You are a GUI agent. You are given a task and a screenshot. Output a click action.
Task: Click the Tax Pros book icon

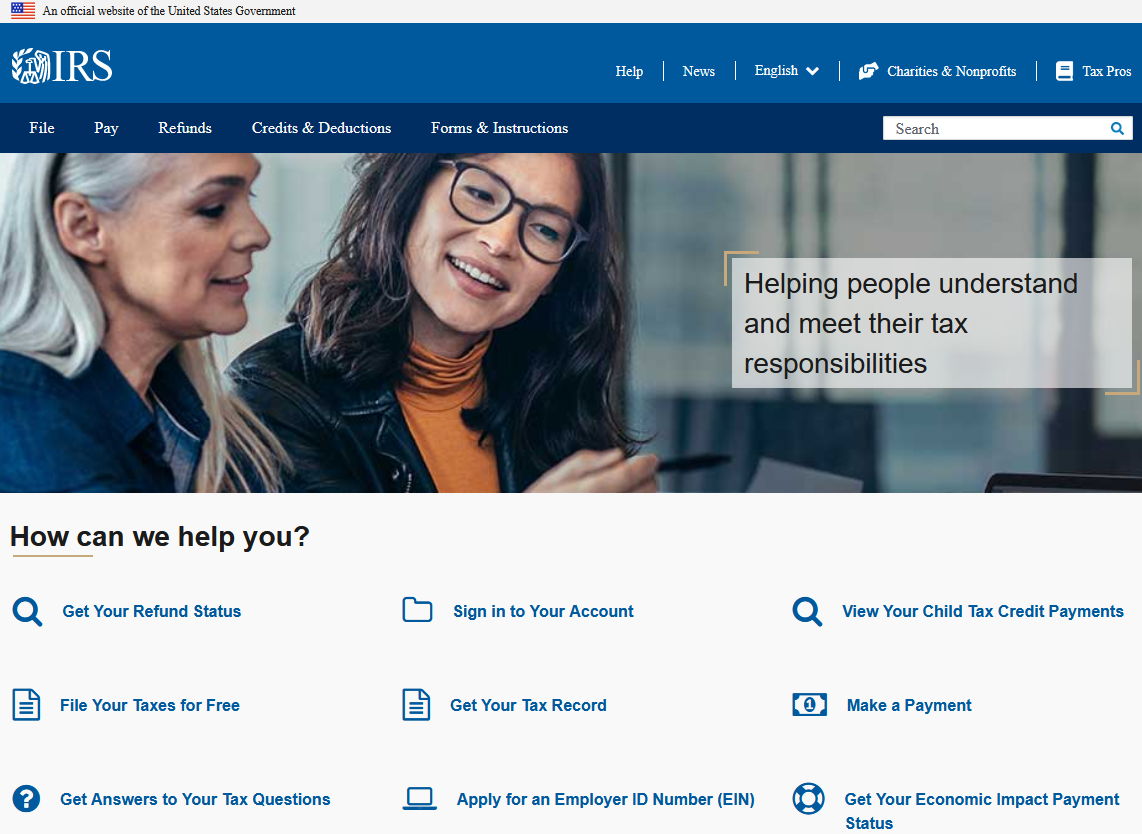coord(1065,71)
